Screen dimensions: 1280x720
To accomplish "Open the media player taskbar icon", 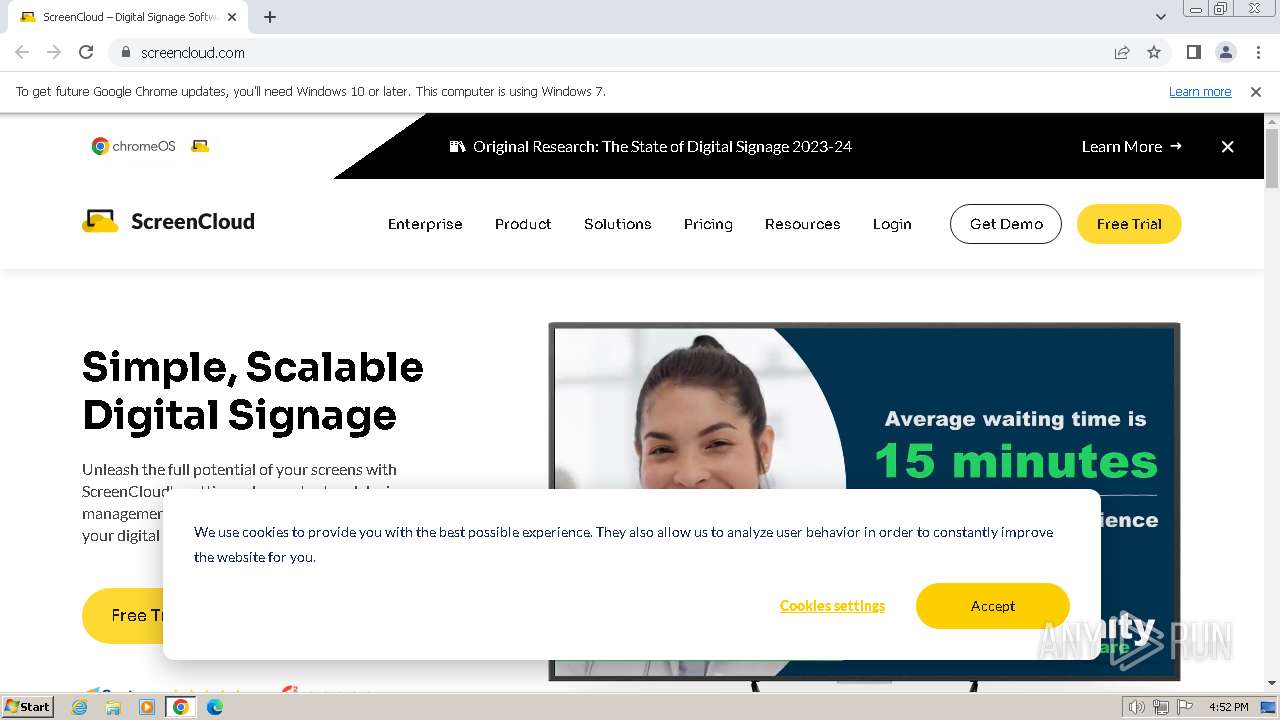I will [x=147, y=707].
